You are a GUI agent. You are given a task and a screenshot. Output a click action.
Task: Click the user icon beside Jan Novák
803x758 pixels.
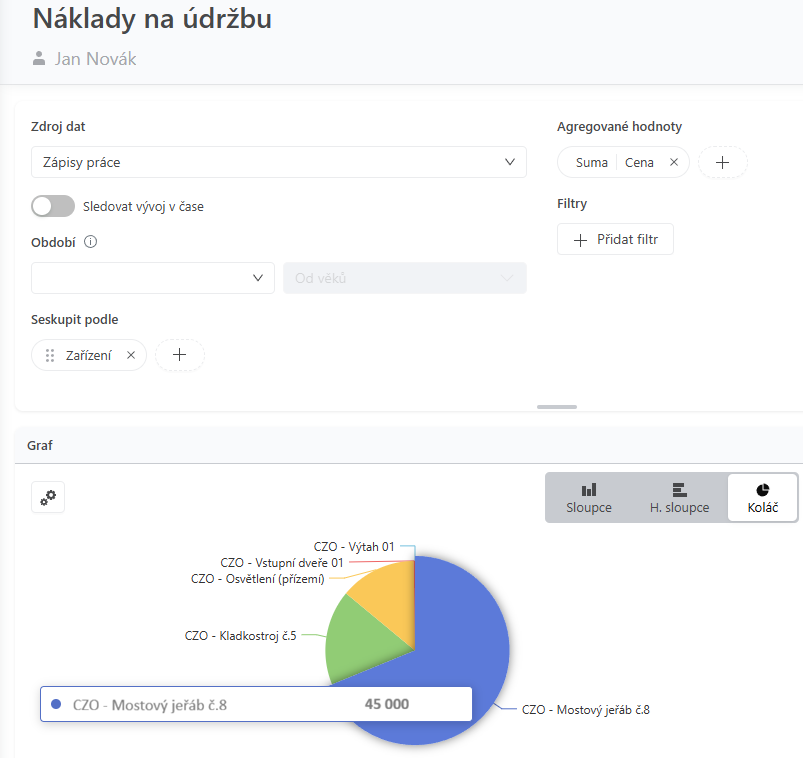(x=39, y=58)
